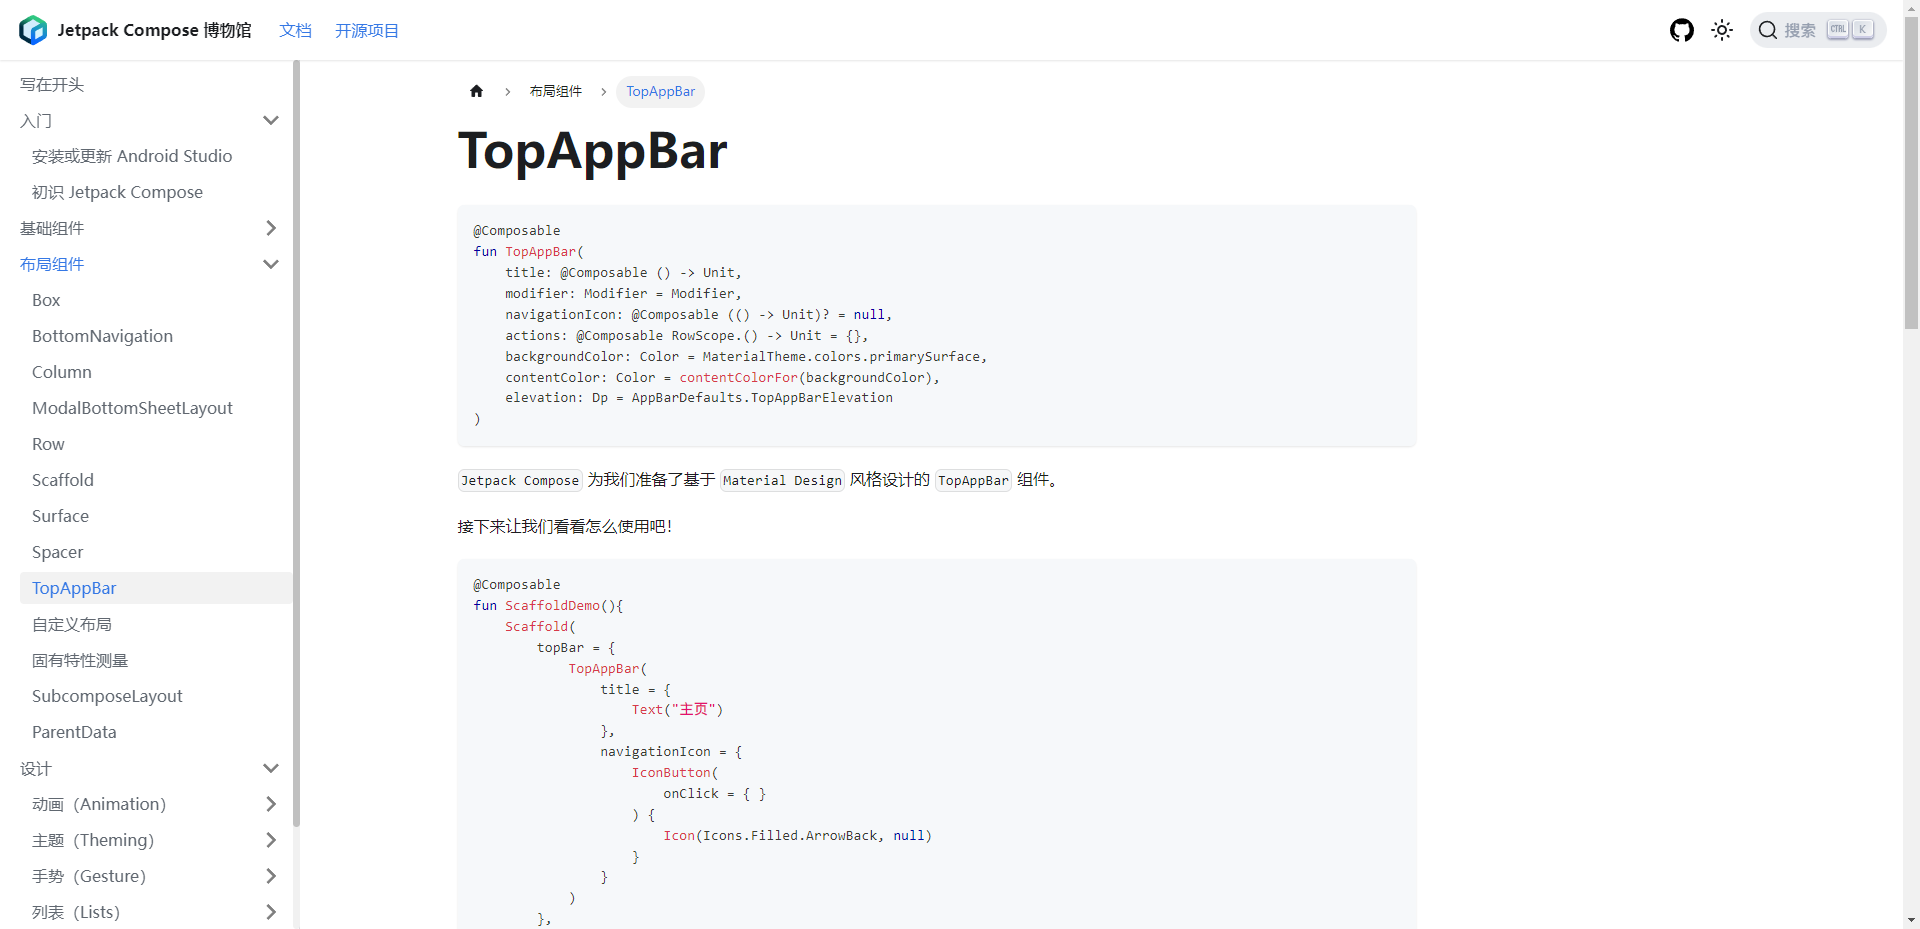This screenshot has width=1920, height=929.
Task: Open the GitHub repository icon
Action: point(1681,30)
